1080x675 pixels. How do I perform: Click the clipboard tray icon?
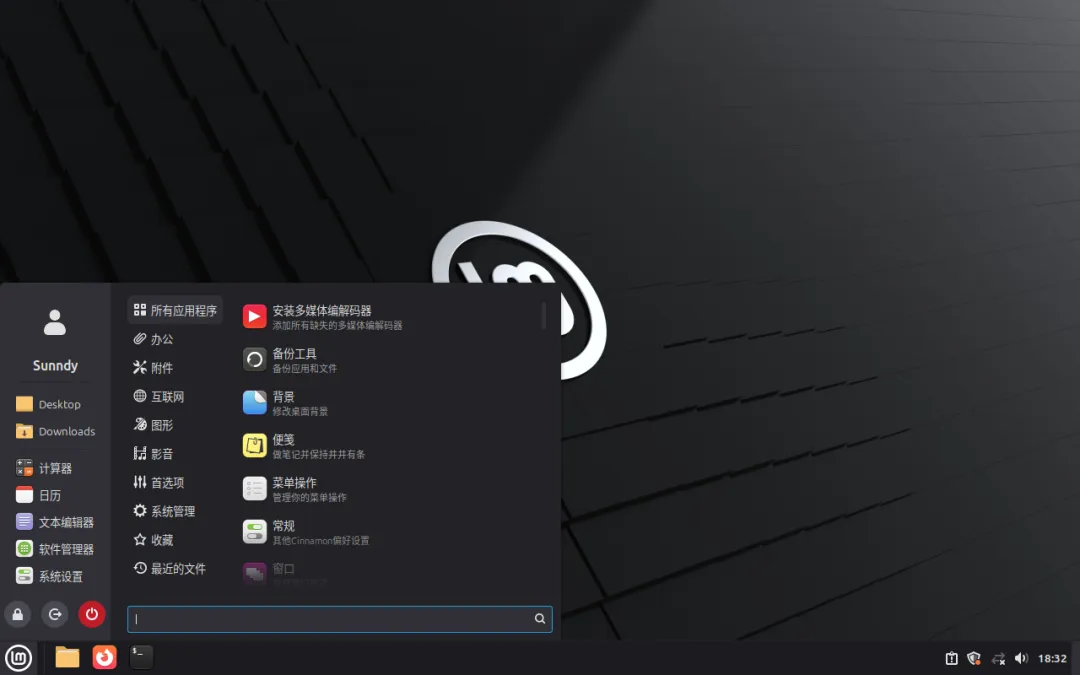pos(951,658)
